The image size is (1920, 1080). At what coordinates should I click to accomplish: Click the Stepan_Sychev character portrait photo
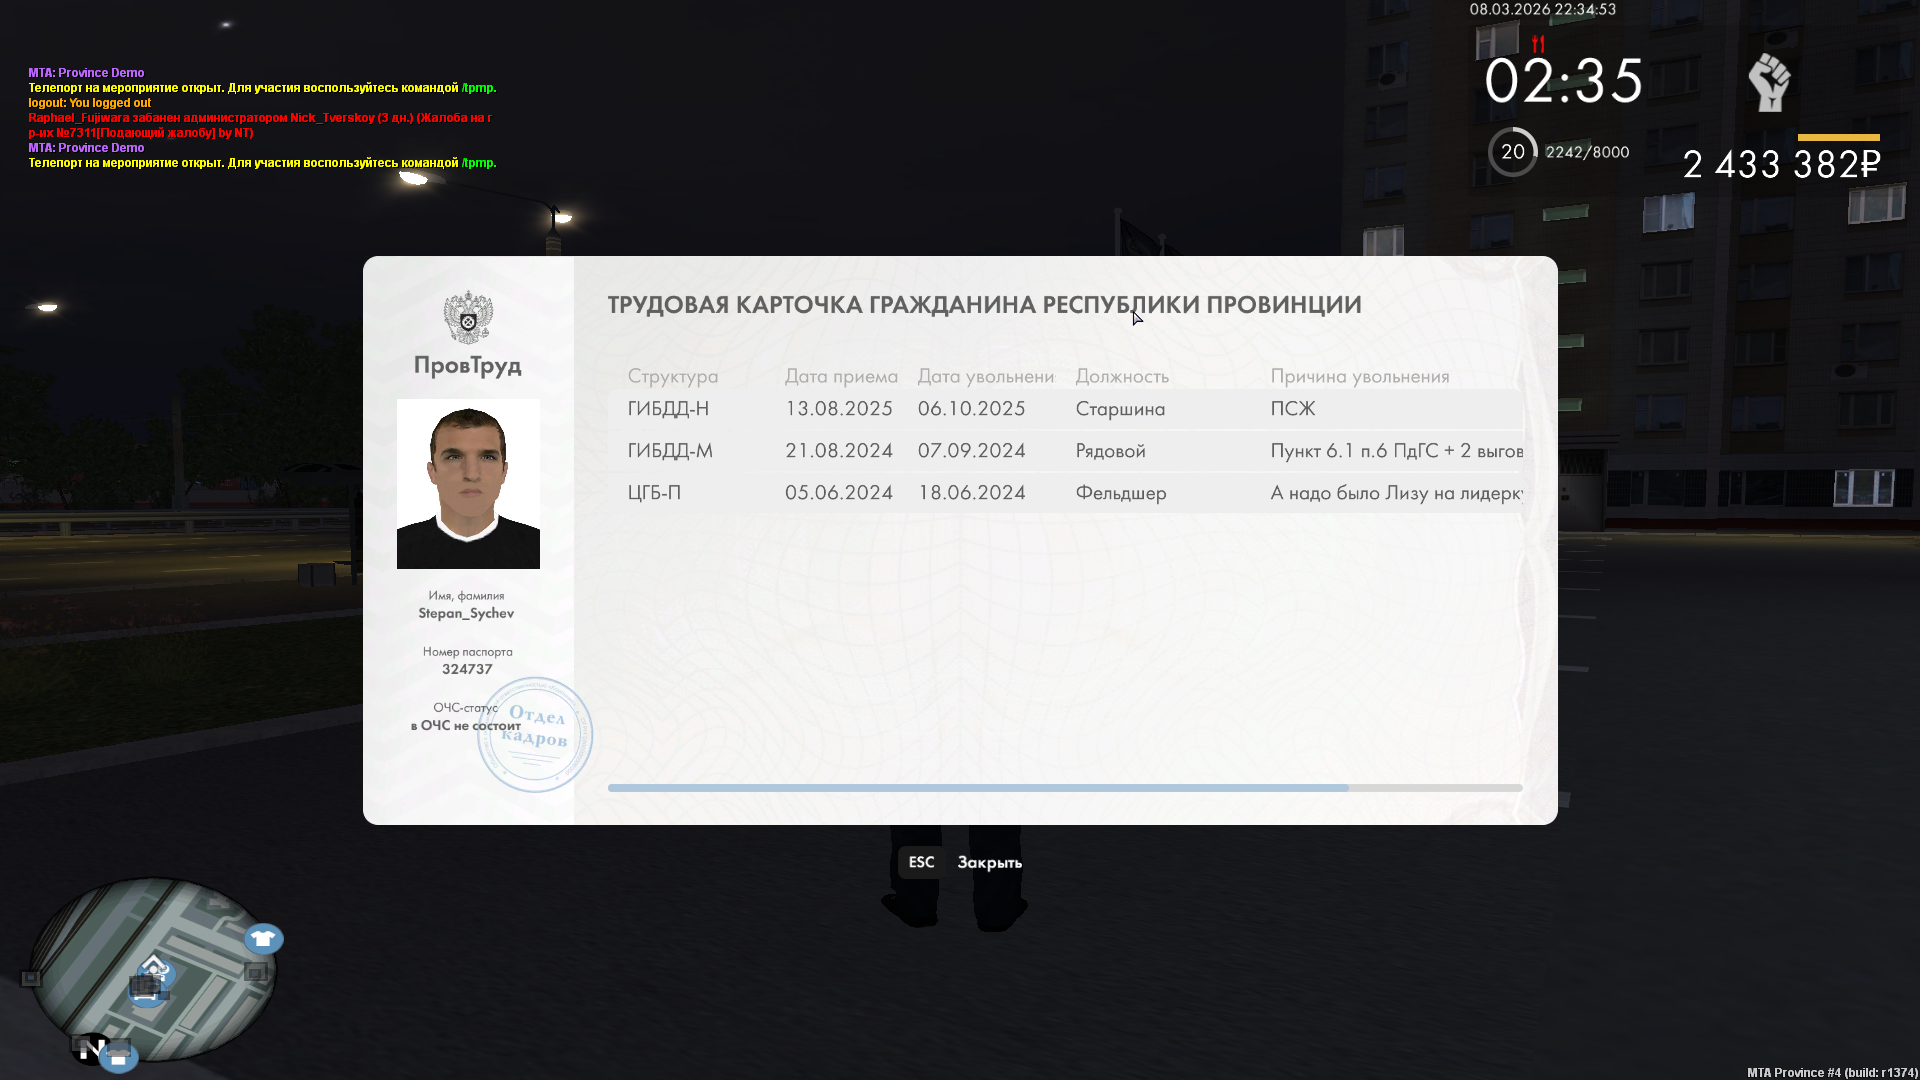(468, 484)
